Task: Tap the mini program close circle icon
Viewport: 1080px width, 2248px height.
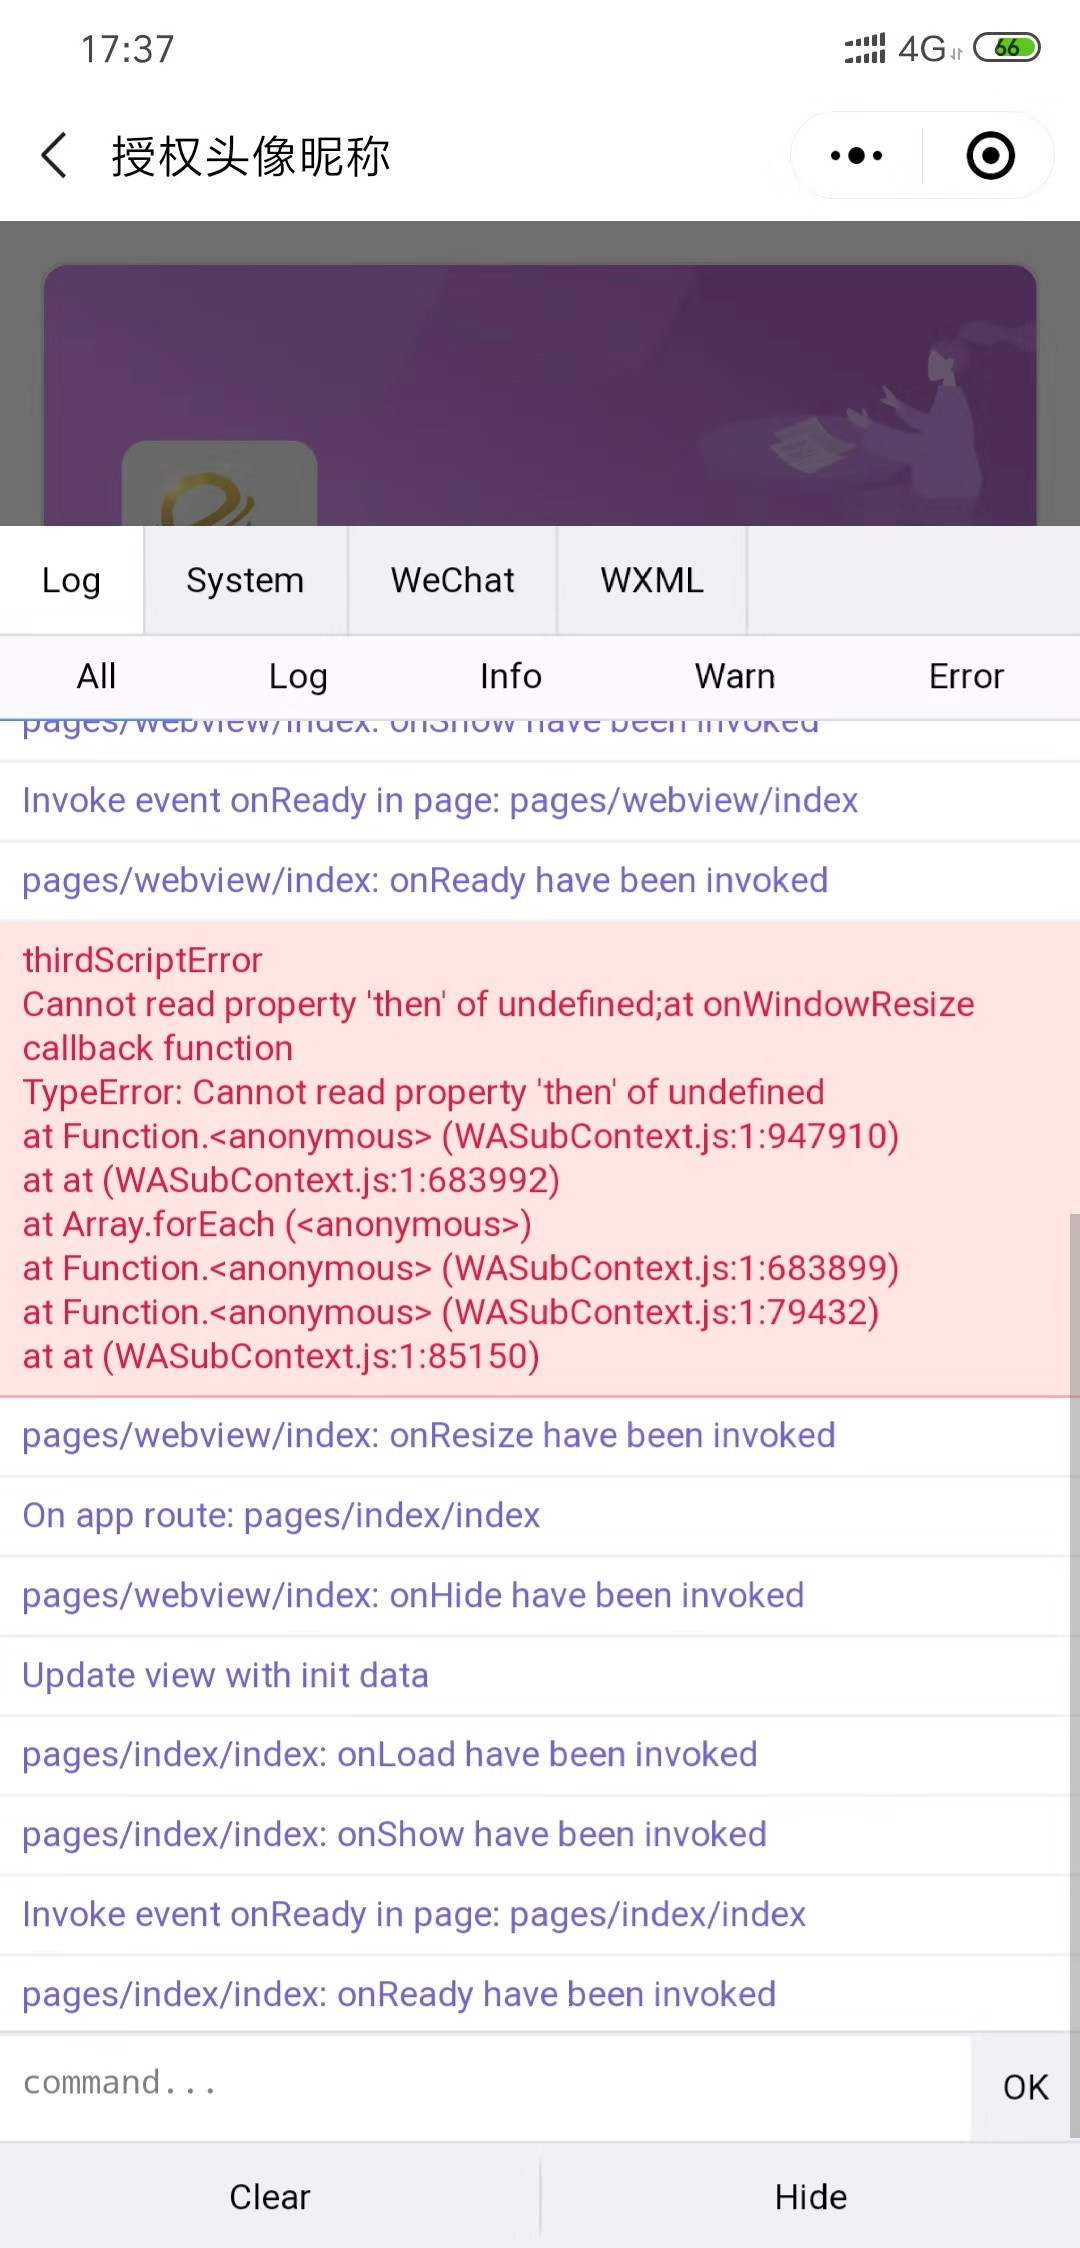Action: coord(990,156)
